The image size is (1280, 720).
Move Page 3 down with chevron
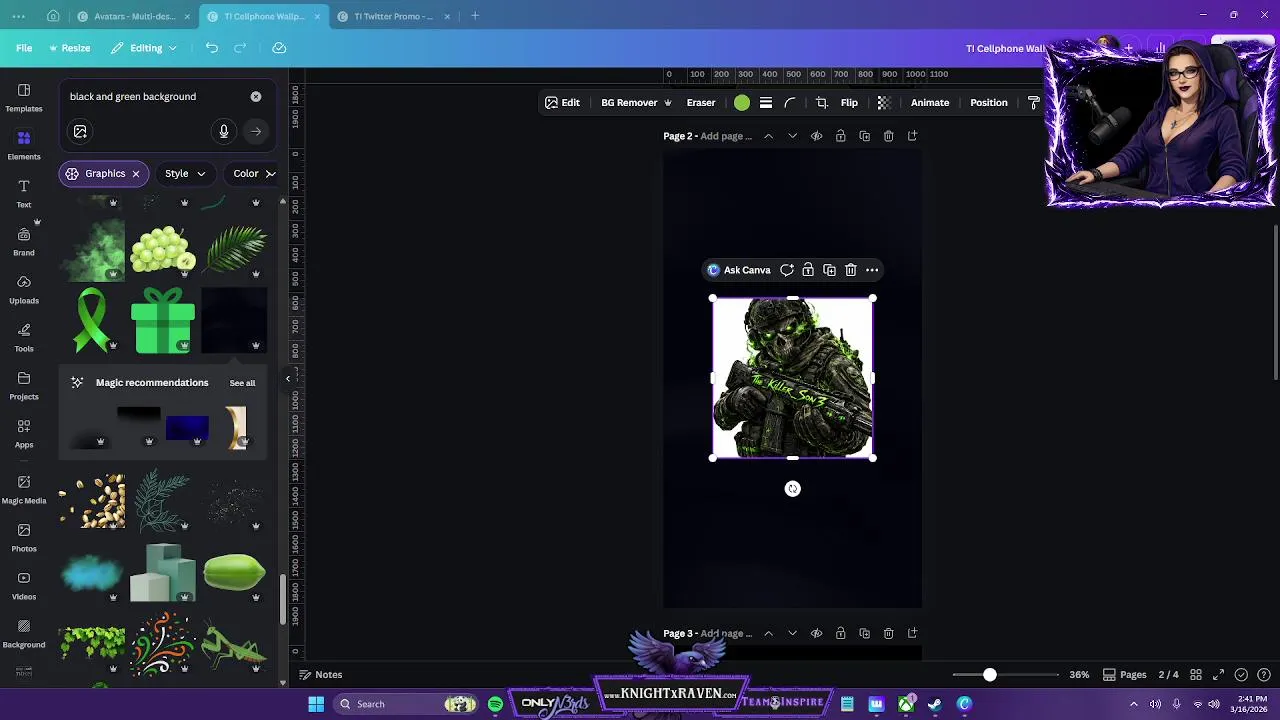pyautogui.click(x=793, y=634)
